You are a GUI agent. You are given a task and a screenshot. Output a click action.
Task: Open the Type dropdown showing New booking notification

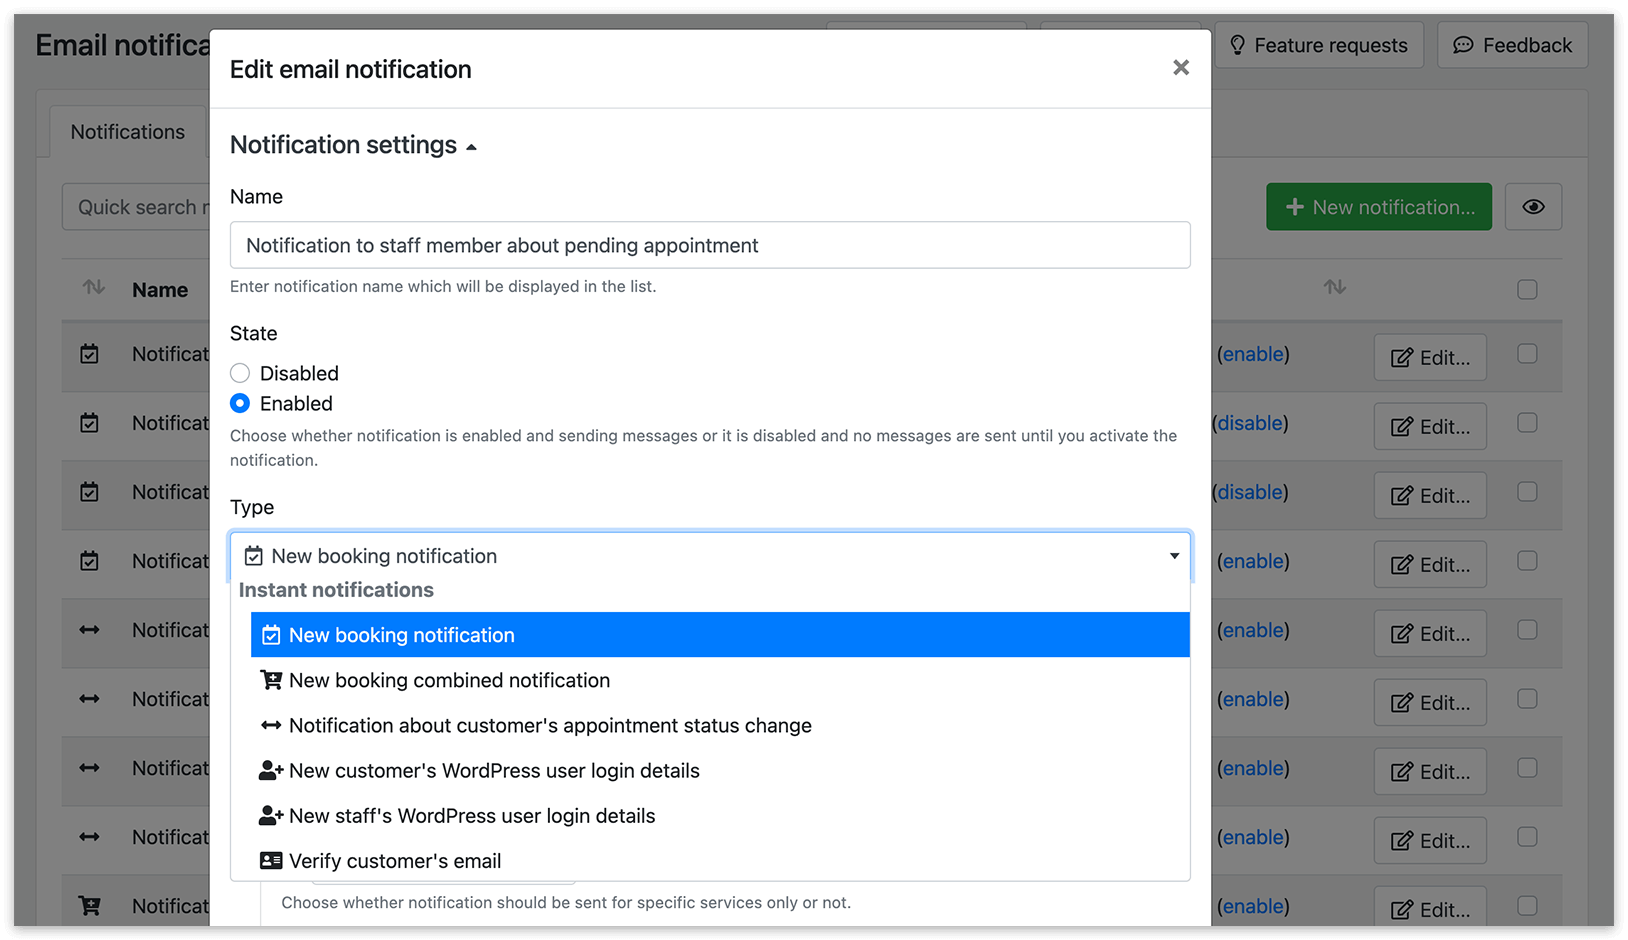pyautogui.click(x=710, y=556)
